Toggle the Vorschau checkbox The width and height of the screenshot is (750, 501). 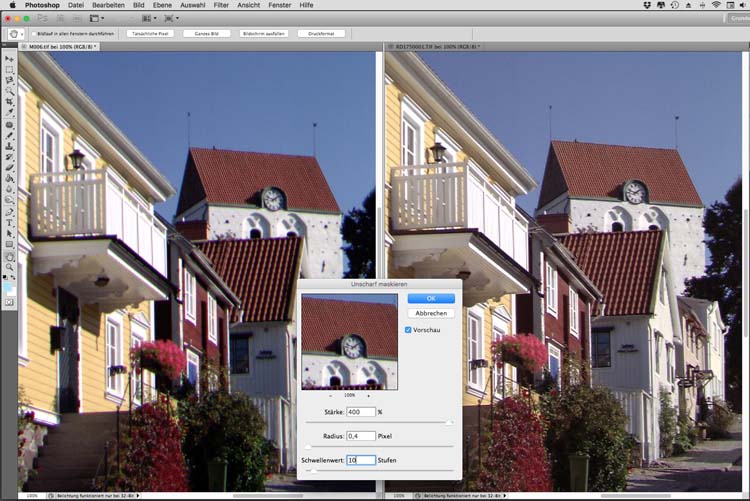409,329
